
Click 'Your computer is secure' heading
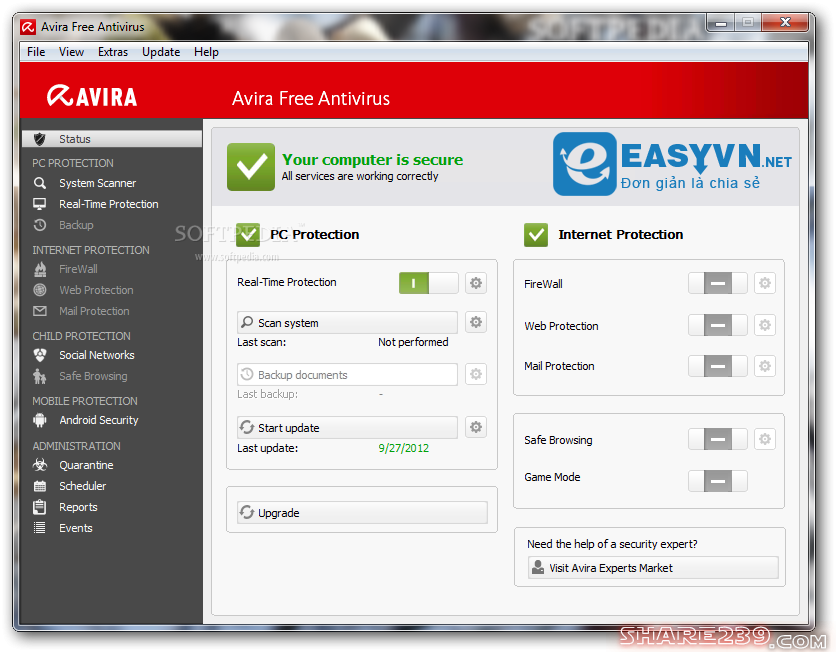click(373, 160)
